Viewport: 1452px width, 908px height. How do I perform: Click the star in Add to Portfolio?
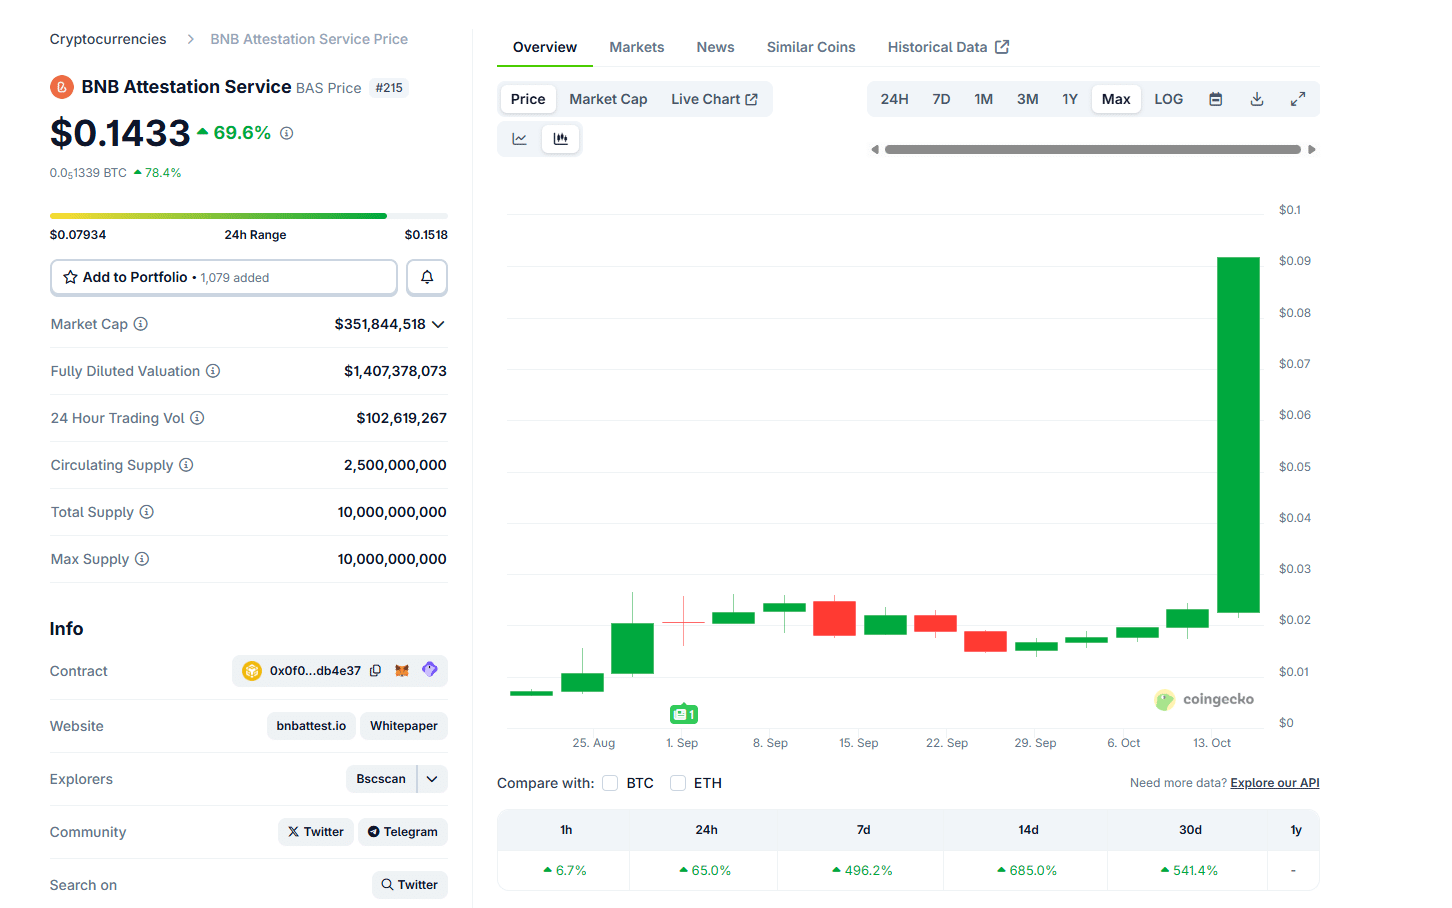(x=70, y=277)
